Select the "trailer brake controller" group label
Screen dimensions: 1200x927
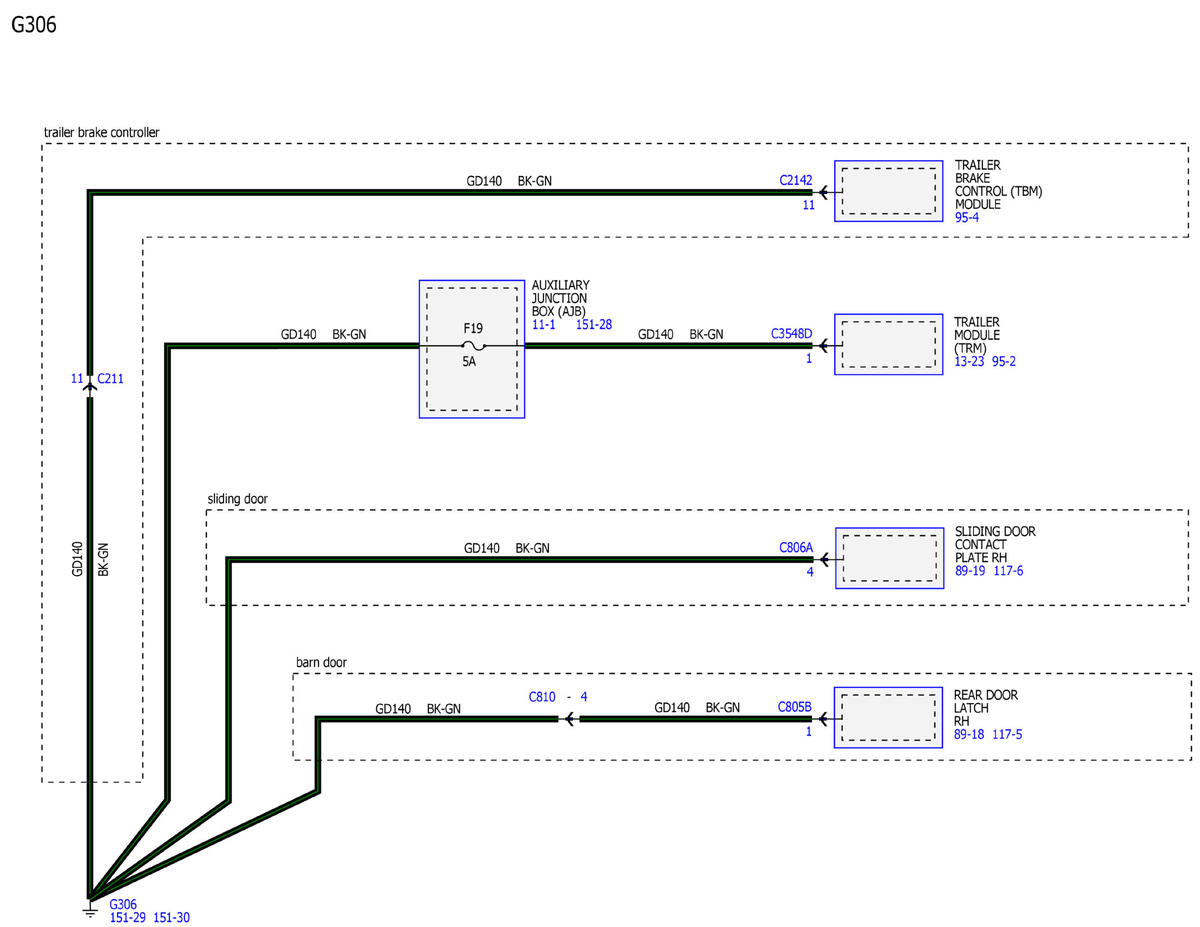(102, 132)
